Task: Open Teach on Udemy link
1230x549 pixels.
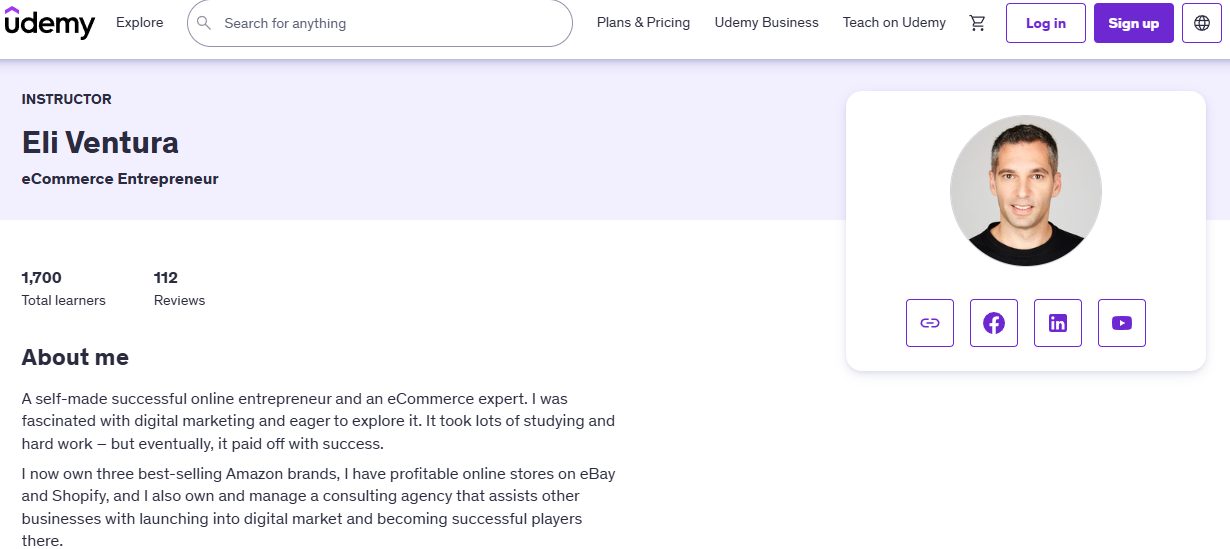Action: coord(894,23)
